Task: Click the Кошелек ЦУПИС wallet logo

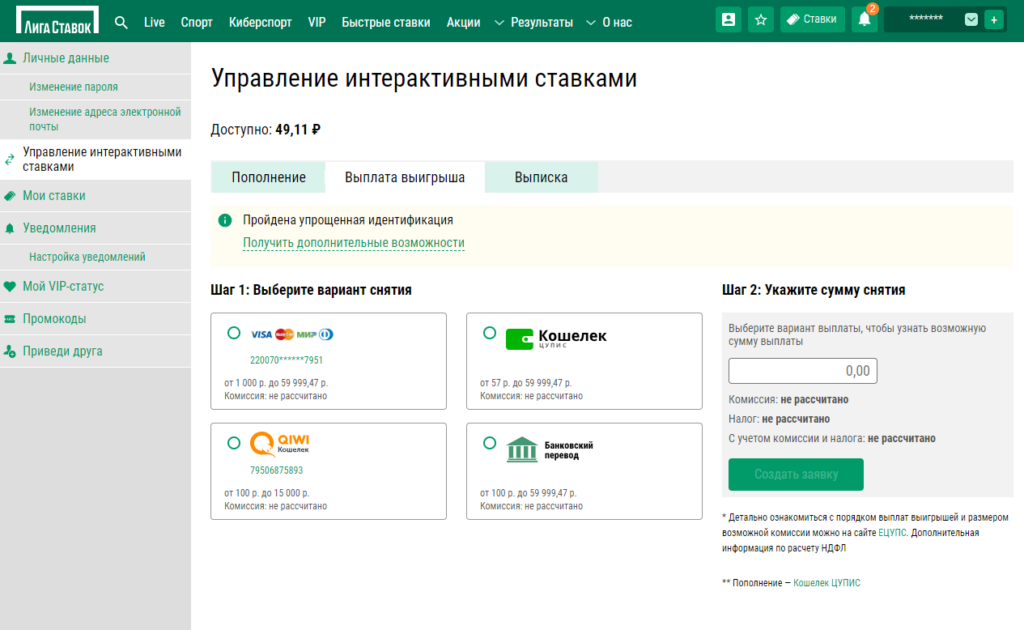Action: [x=556, y=338]
